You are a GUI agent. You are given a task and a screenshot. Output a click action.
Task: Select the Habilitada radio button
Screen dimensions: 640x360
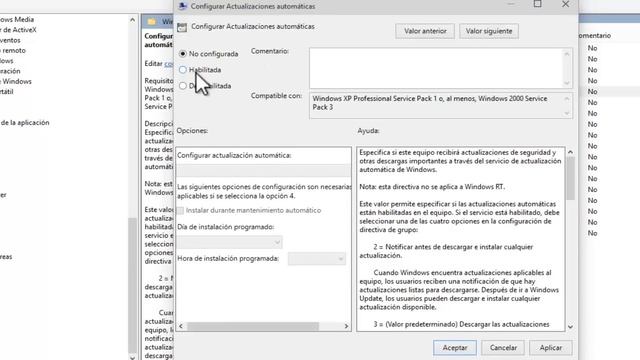coord(182,70)
